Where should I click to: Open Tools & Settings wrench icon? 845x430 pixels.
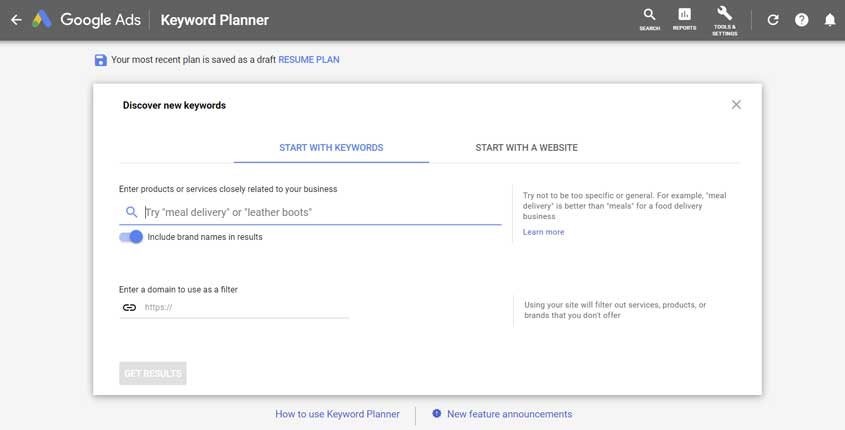(724, 20)
